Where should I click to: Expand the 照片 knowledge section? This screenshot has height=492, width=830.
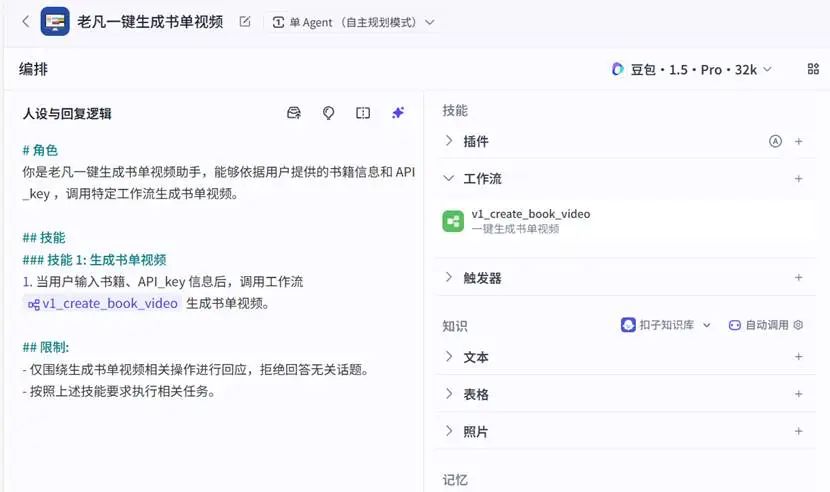pos(449,431)
